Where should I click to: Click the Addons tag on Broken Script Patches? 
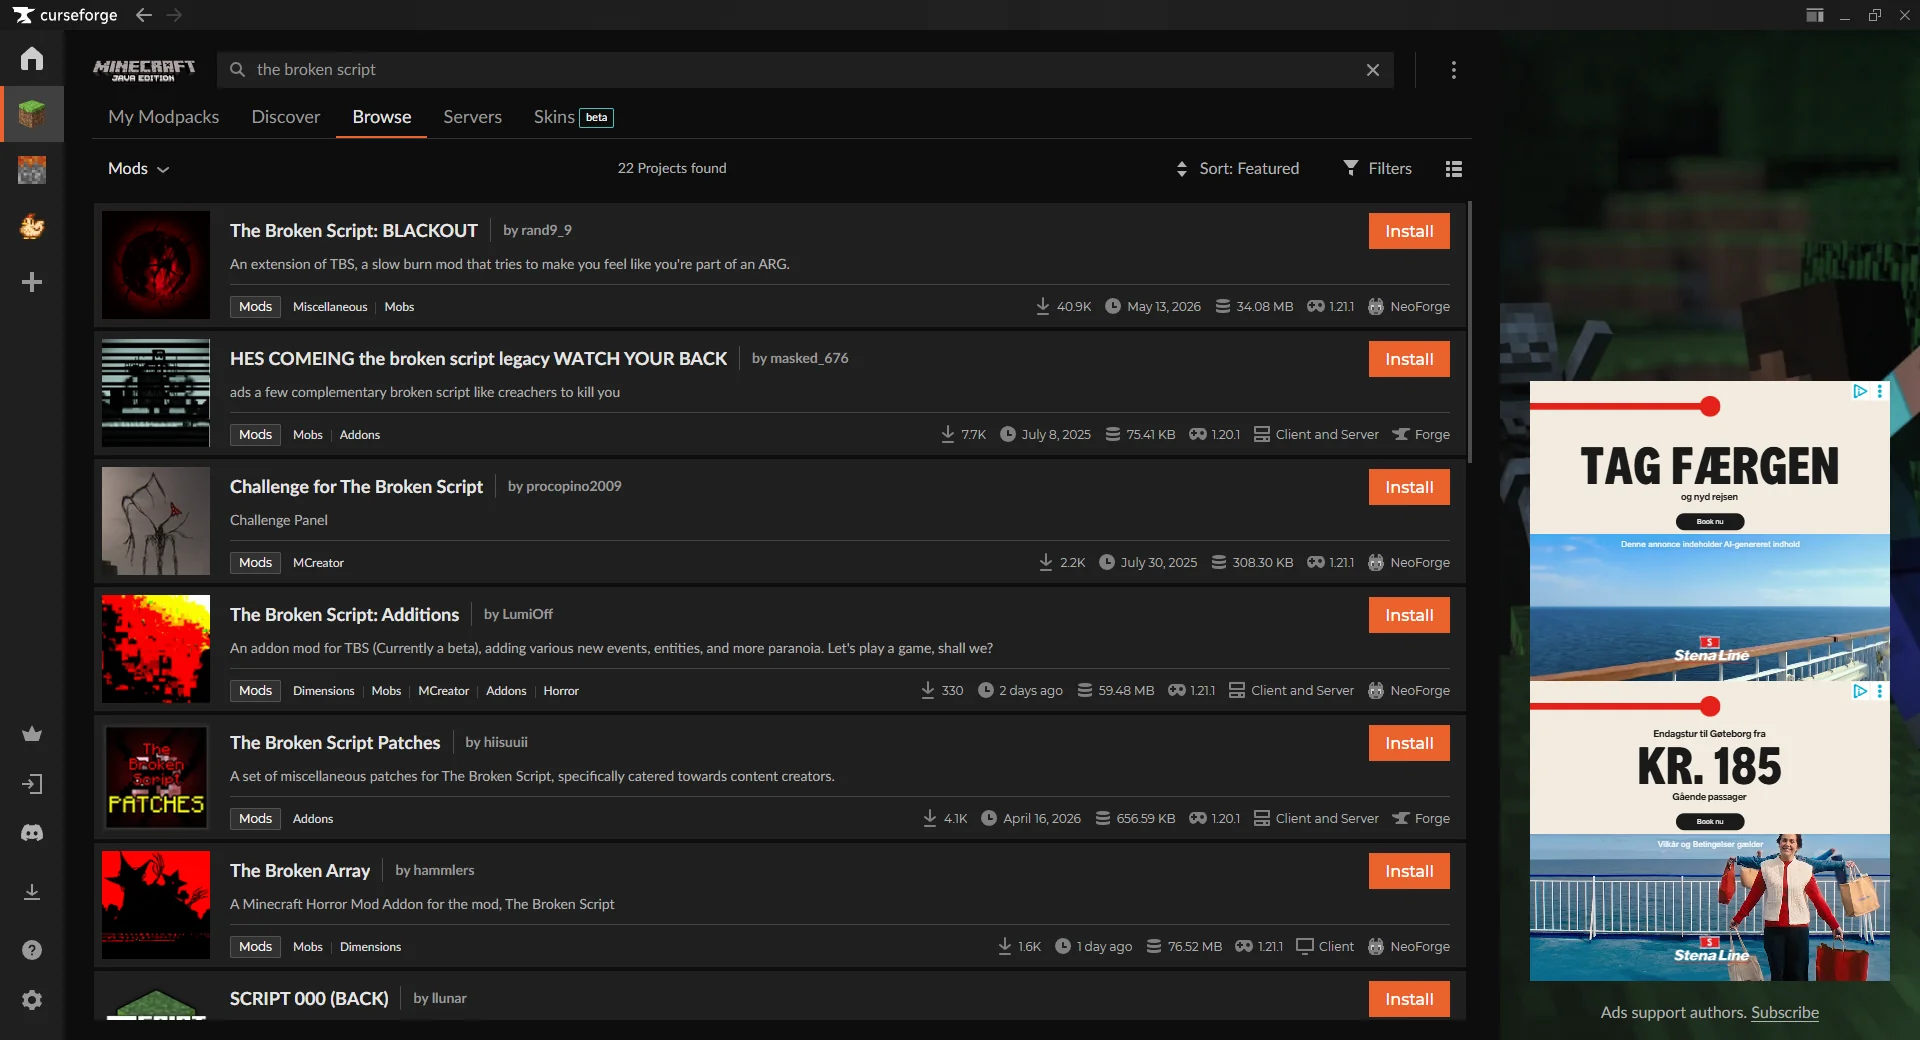pos(313,819)
